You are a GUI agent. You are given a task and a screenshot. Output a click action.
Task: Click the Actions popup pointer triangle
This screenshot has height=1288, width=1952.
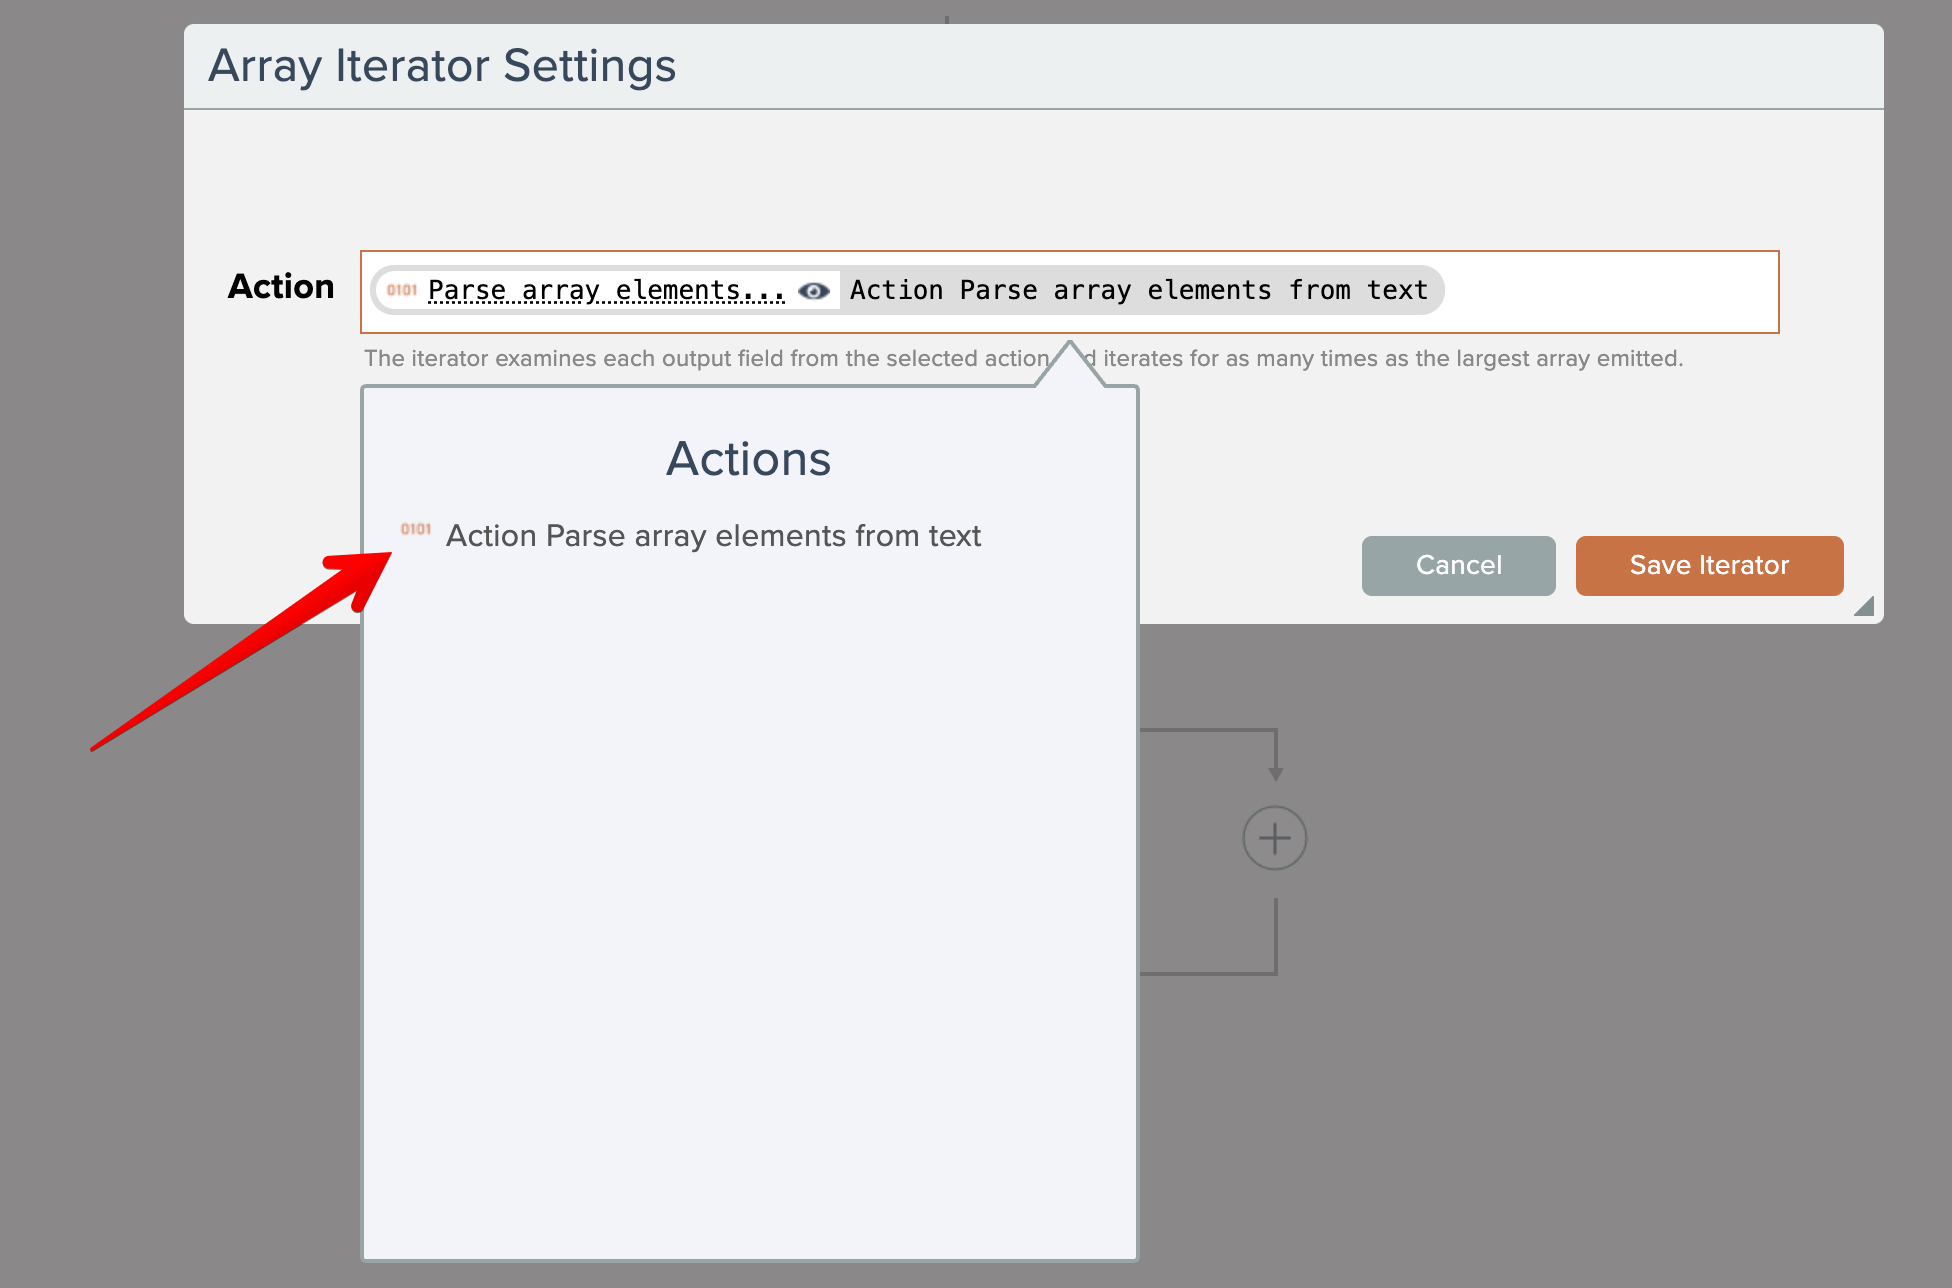click(x=1070, y=367)
